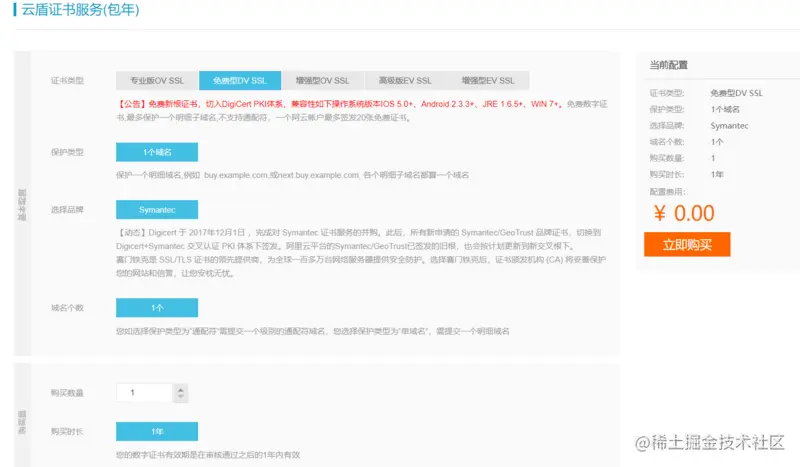
Task: Select the 增强型EV SSL certificate type
Action: [488, 81]
